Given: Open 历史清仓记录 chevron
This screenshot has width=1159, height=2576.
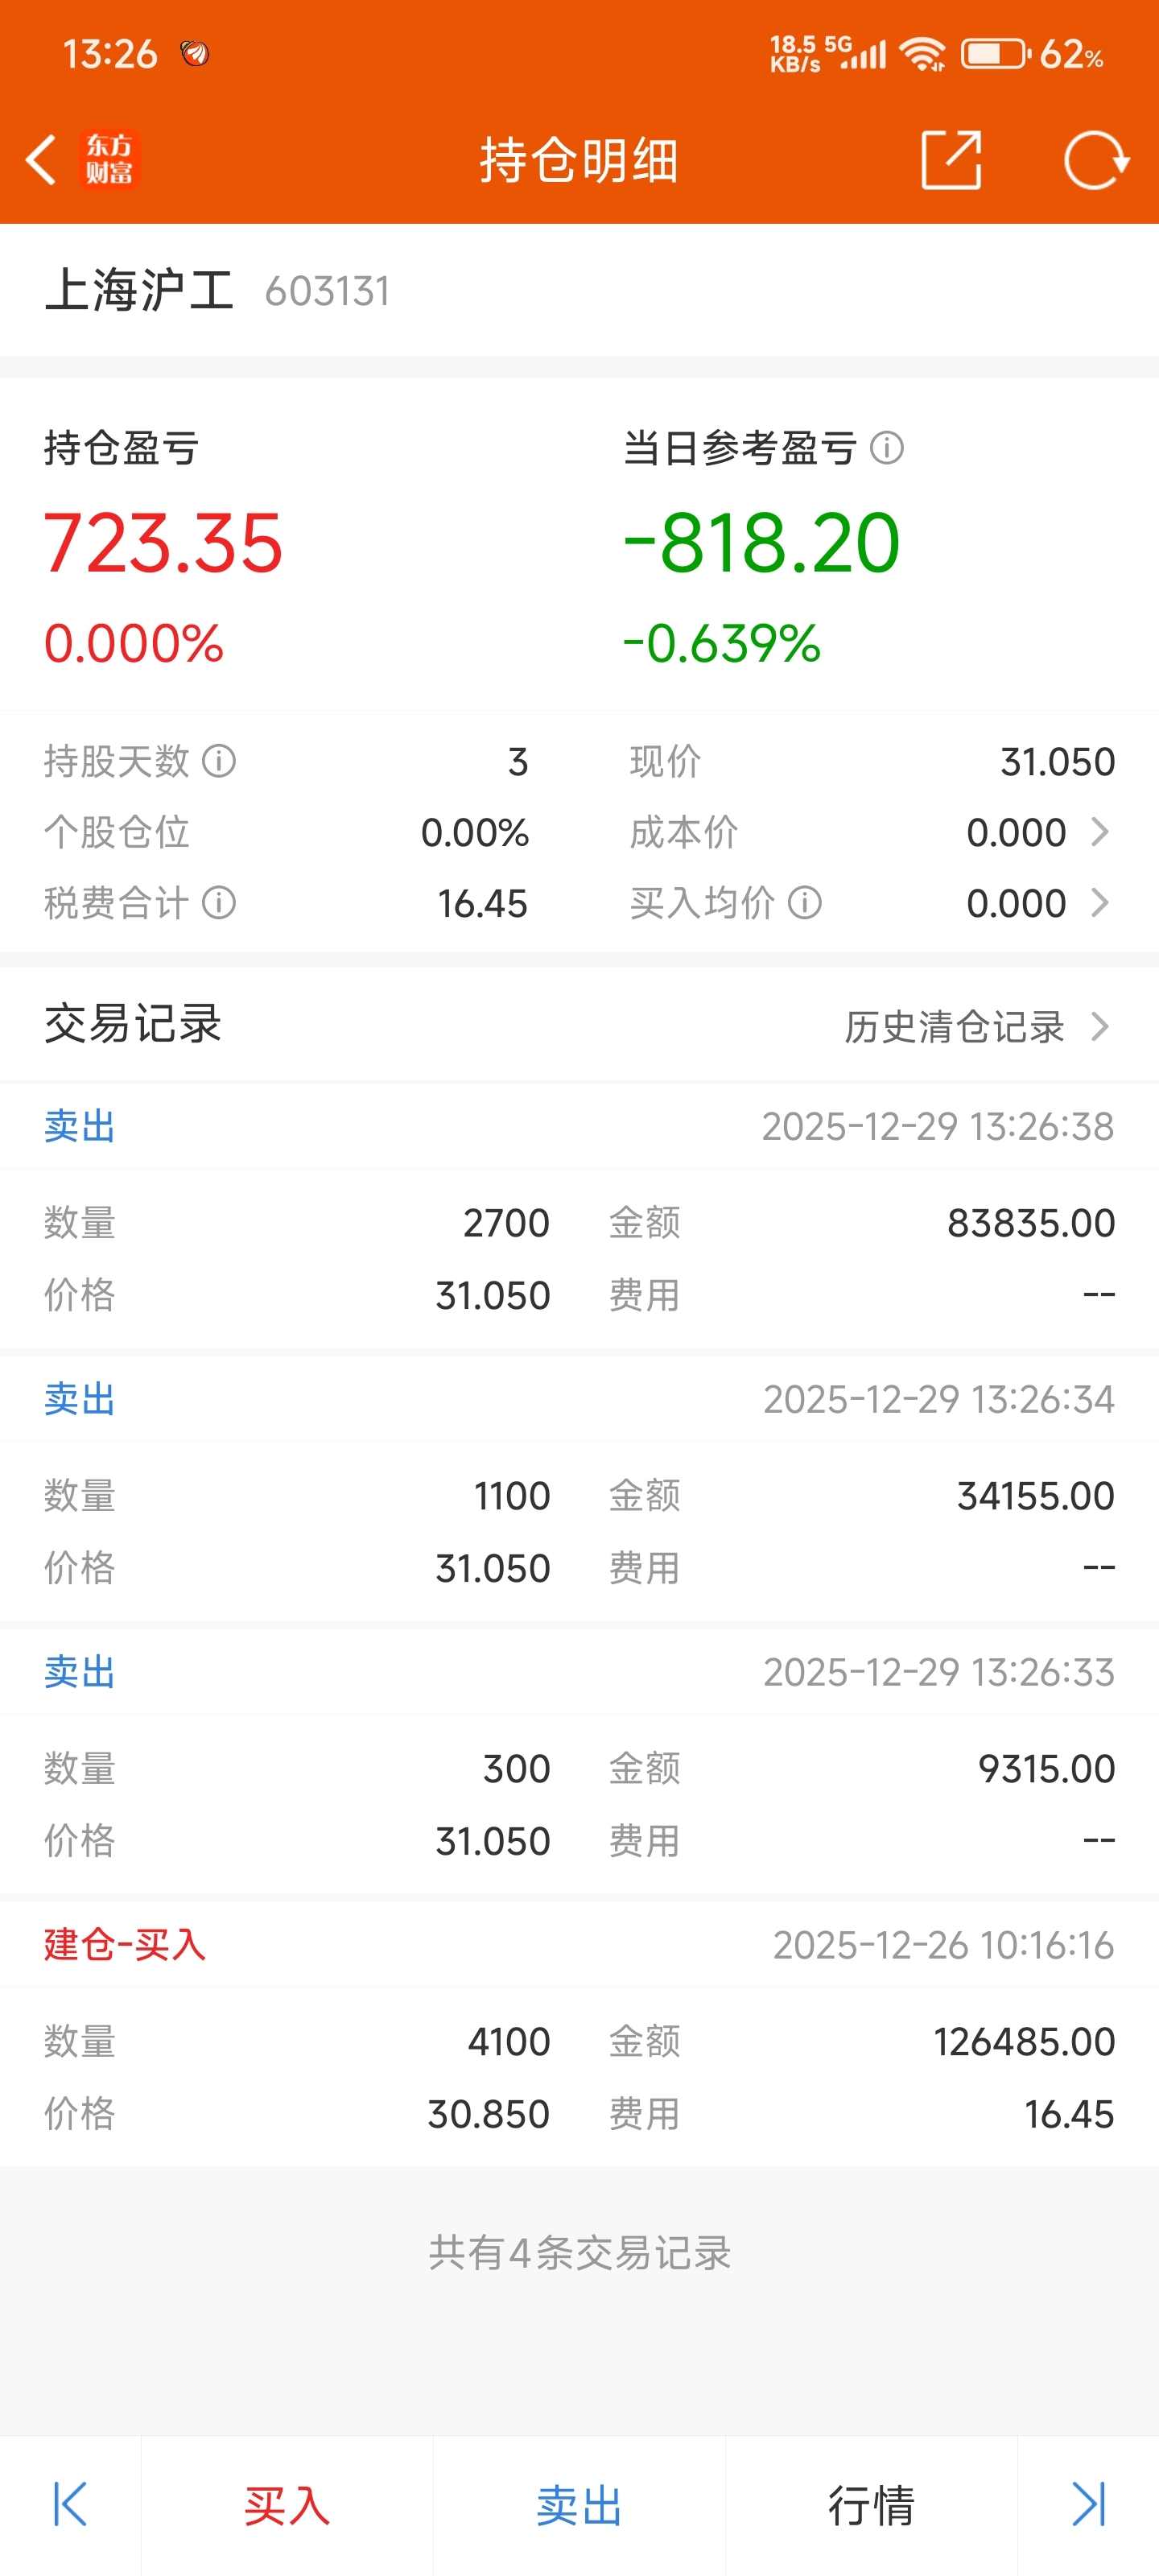Looking at the screenshot, I should pyautogui.click(x=1100, y=1026).
